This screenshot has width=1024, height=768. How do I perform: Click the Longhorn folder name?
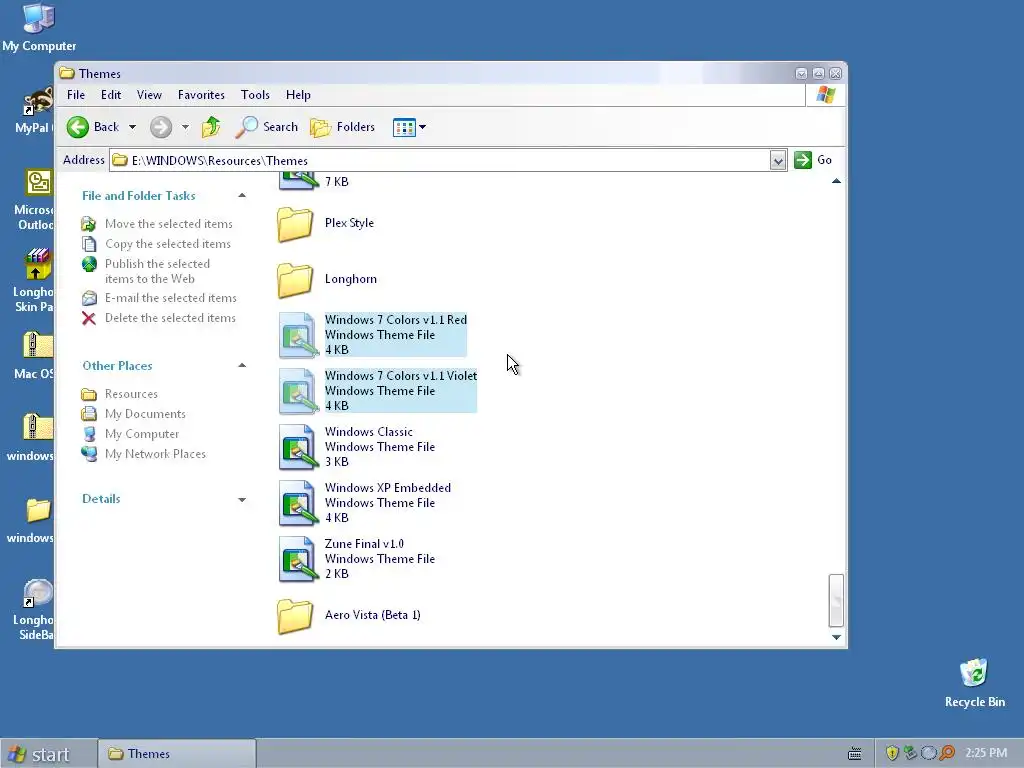coord(351,279)
